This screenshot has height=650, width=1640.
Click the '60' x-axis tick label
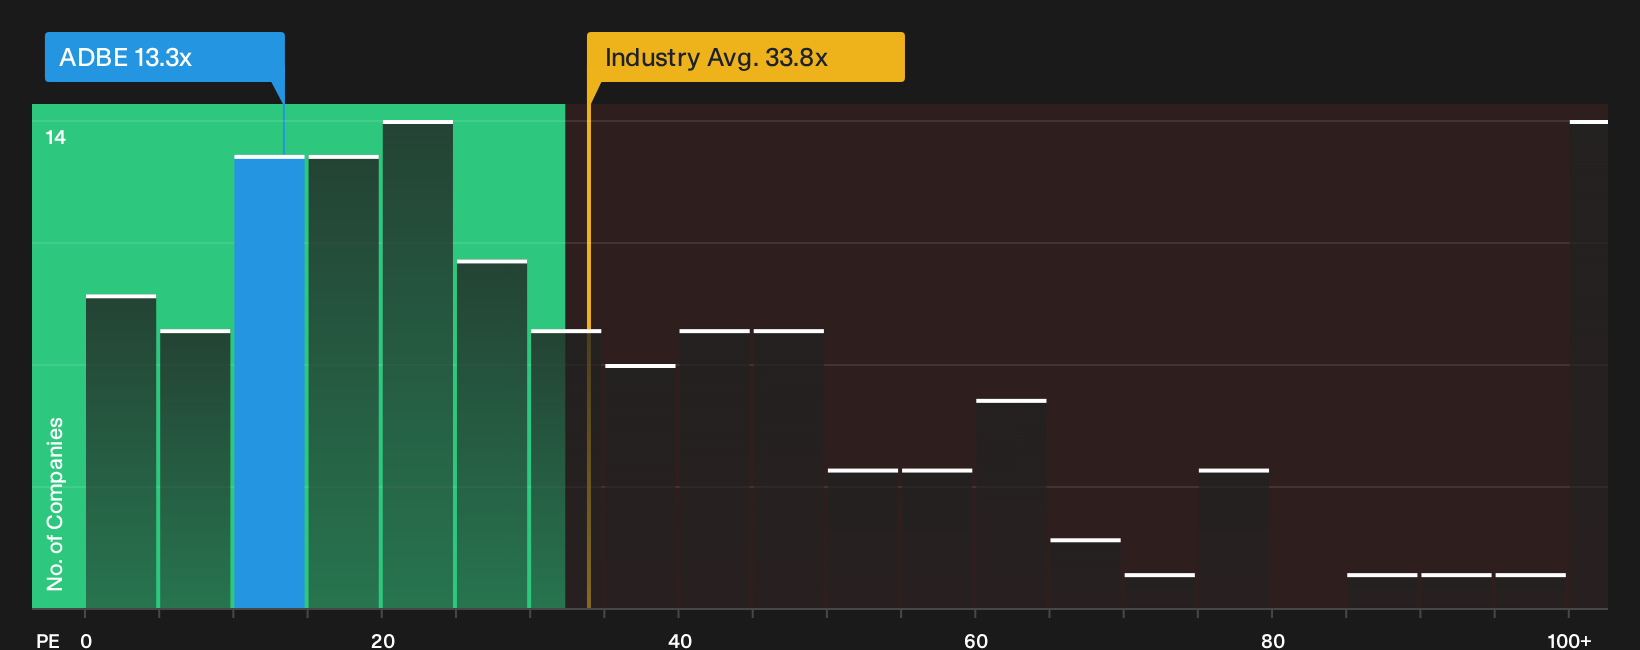[x=976, y=641]
